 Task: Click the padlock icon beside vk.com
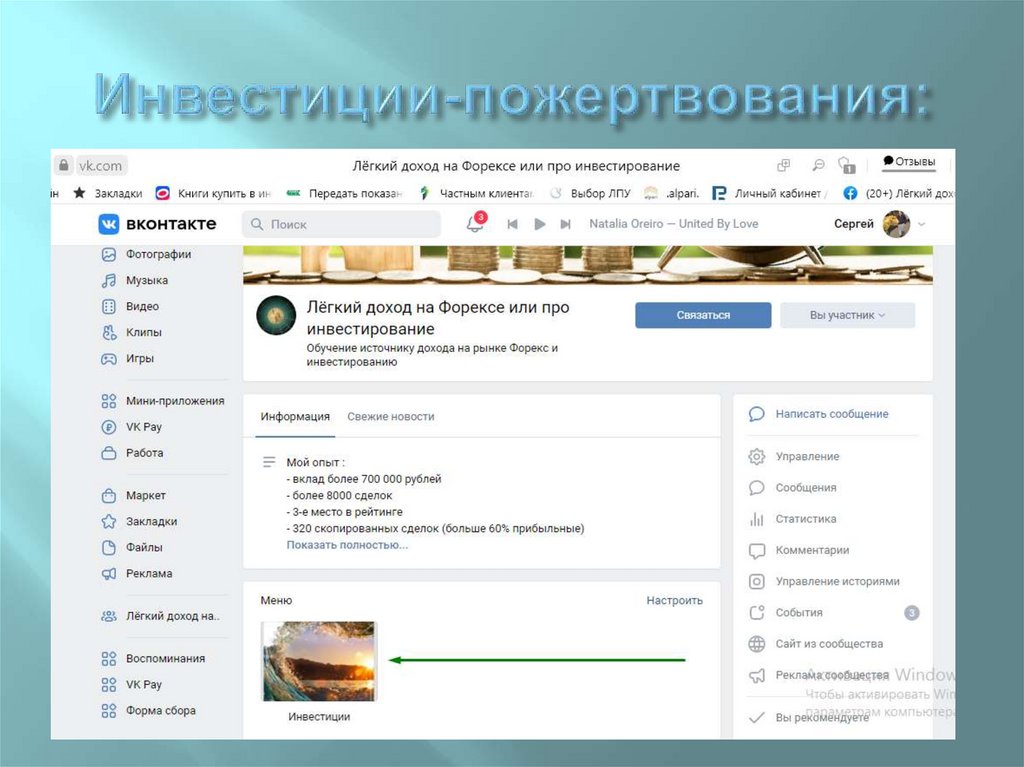coord(63,165)
